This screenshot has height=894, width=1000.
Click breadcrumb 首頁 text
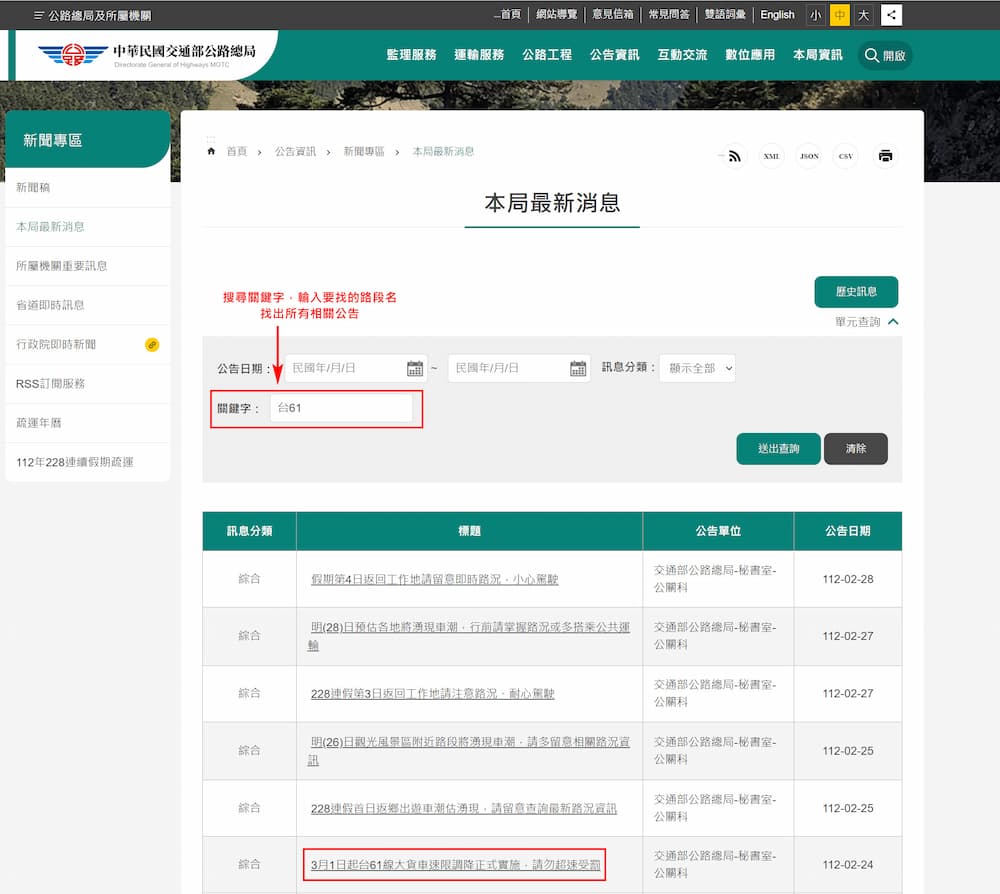point(237,152)
